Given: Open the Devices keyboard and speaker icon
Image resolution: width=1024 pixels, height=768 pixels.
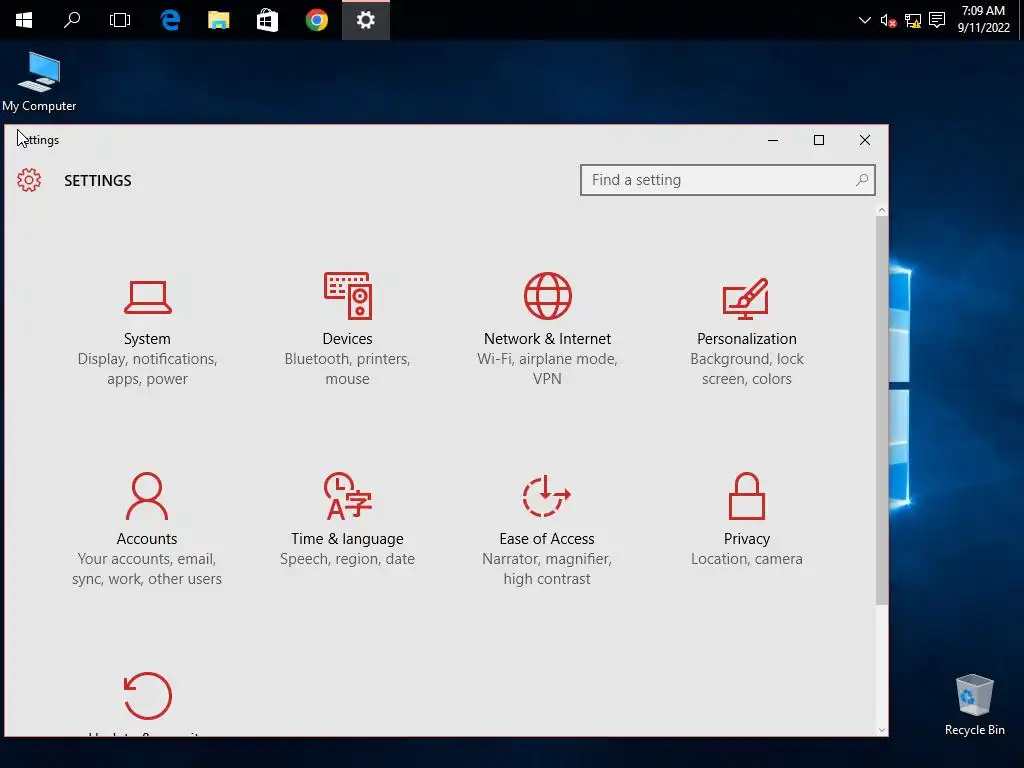Looking at the screenshot, I should click(347, 296).
